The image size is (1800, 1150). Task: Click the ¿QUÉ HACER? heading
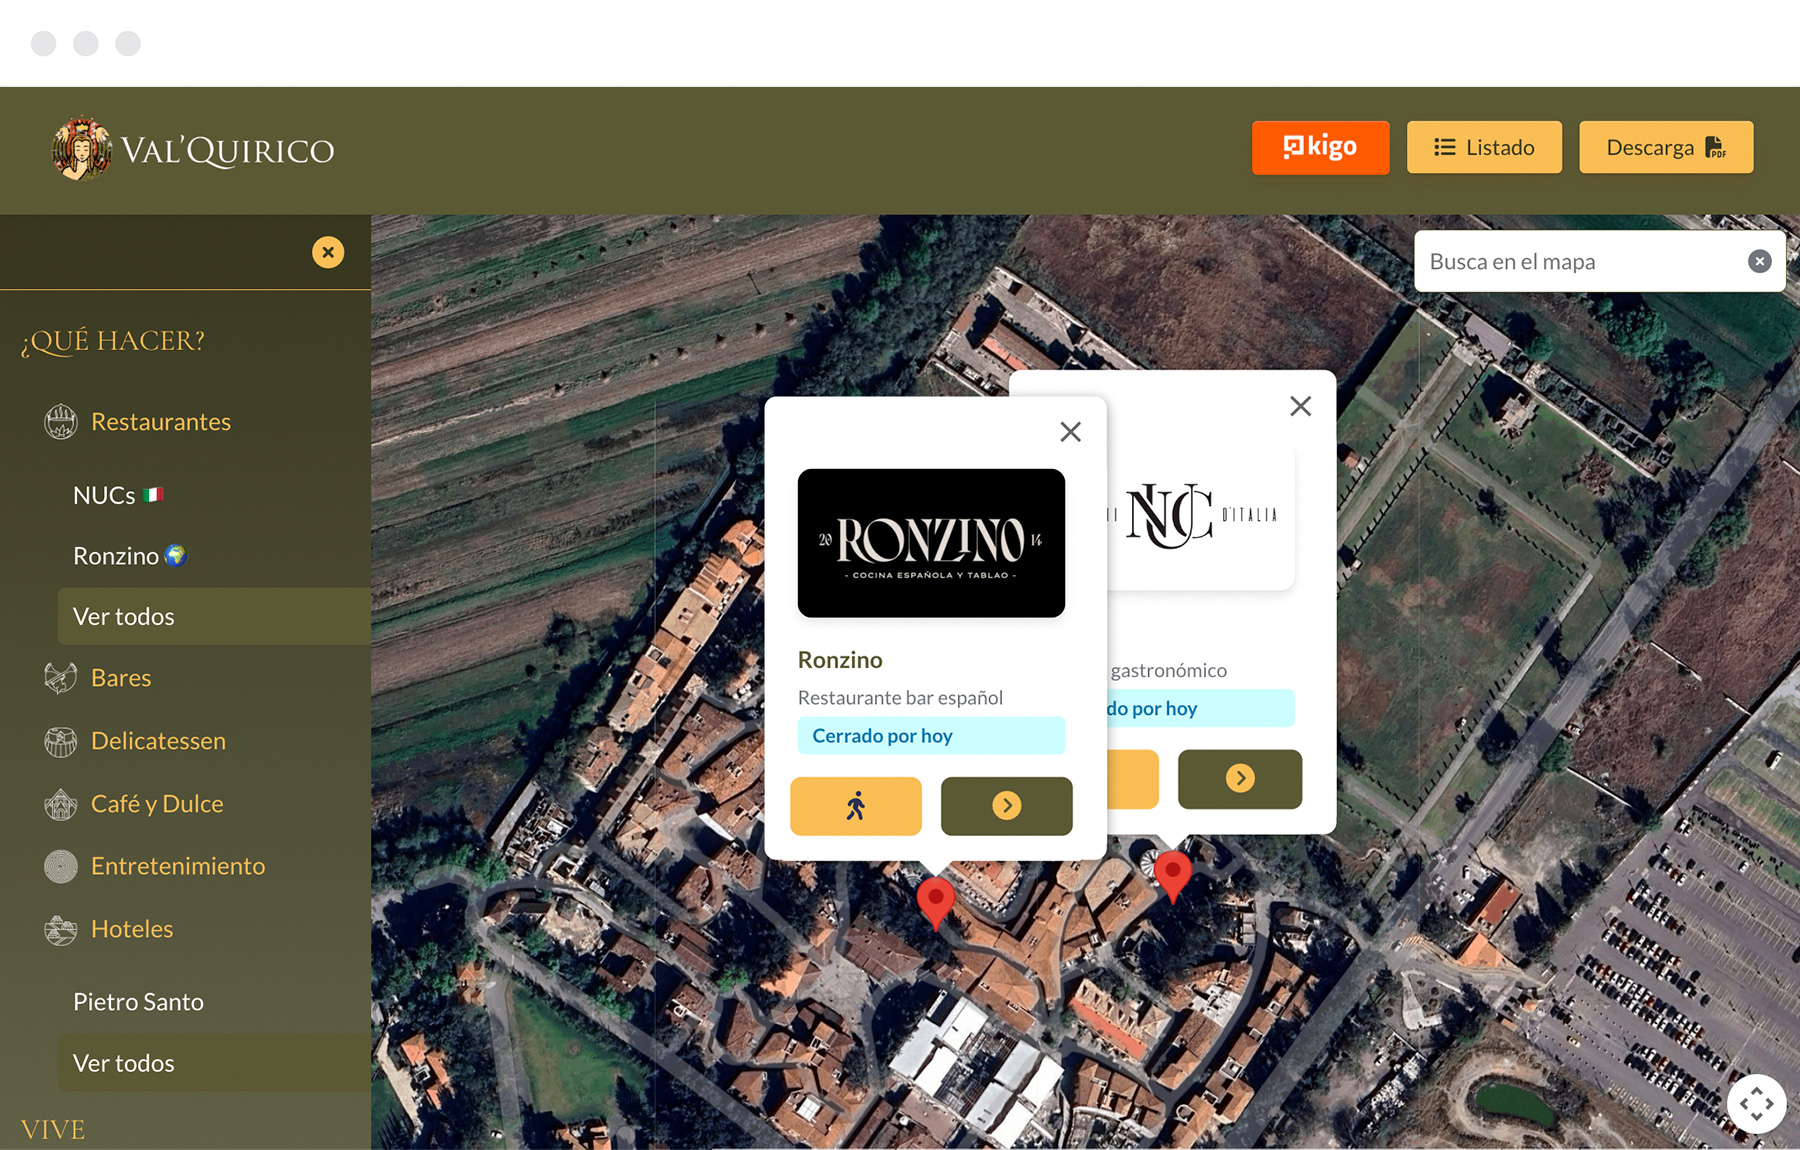click(x=112, y=341)
